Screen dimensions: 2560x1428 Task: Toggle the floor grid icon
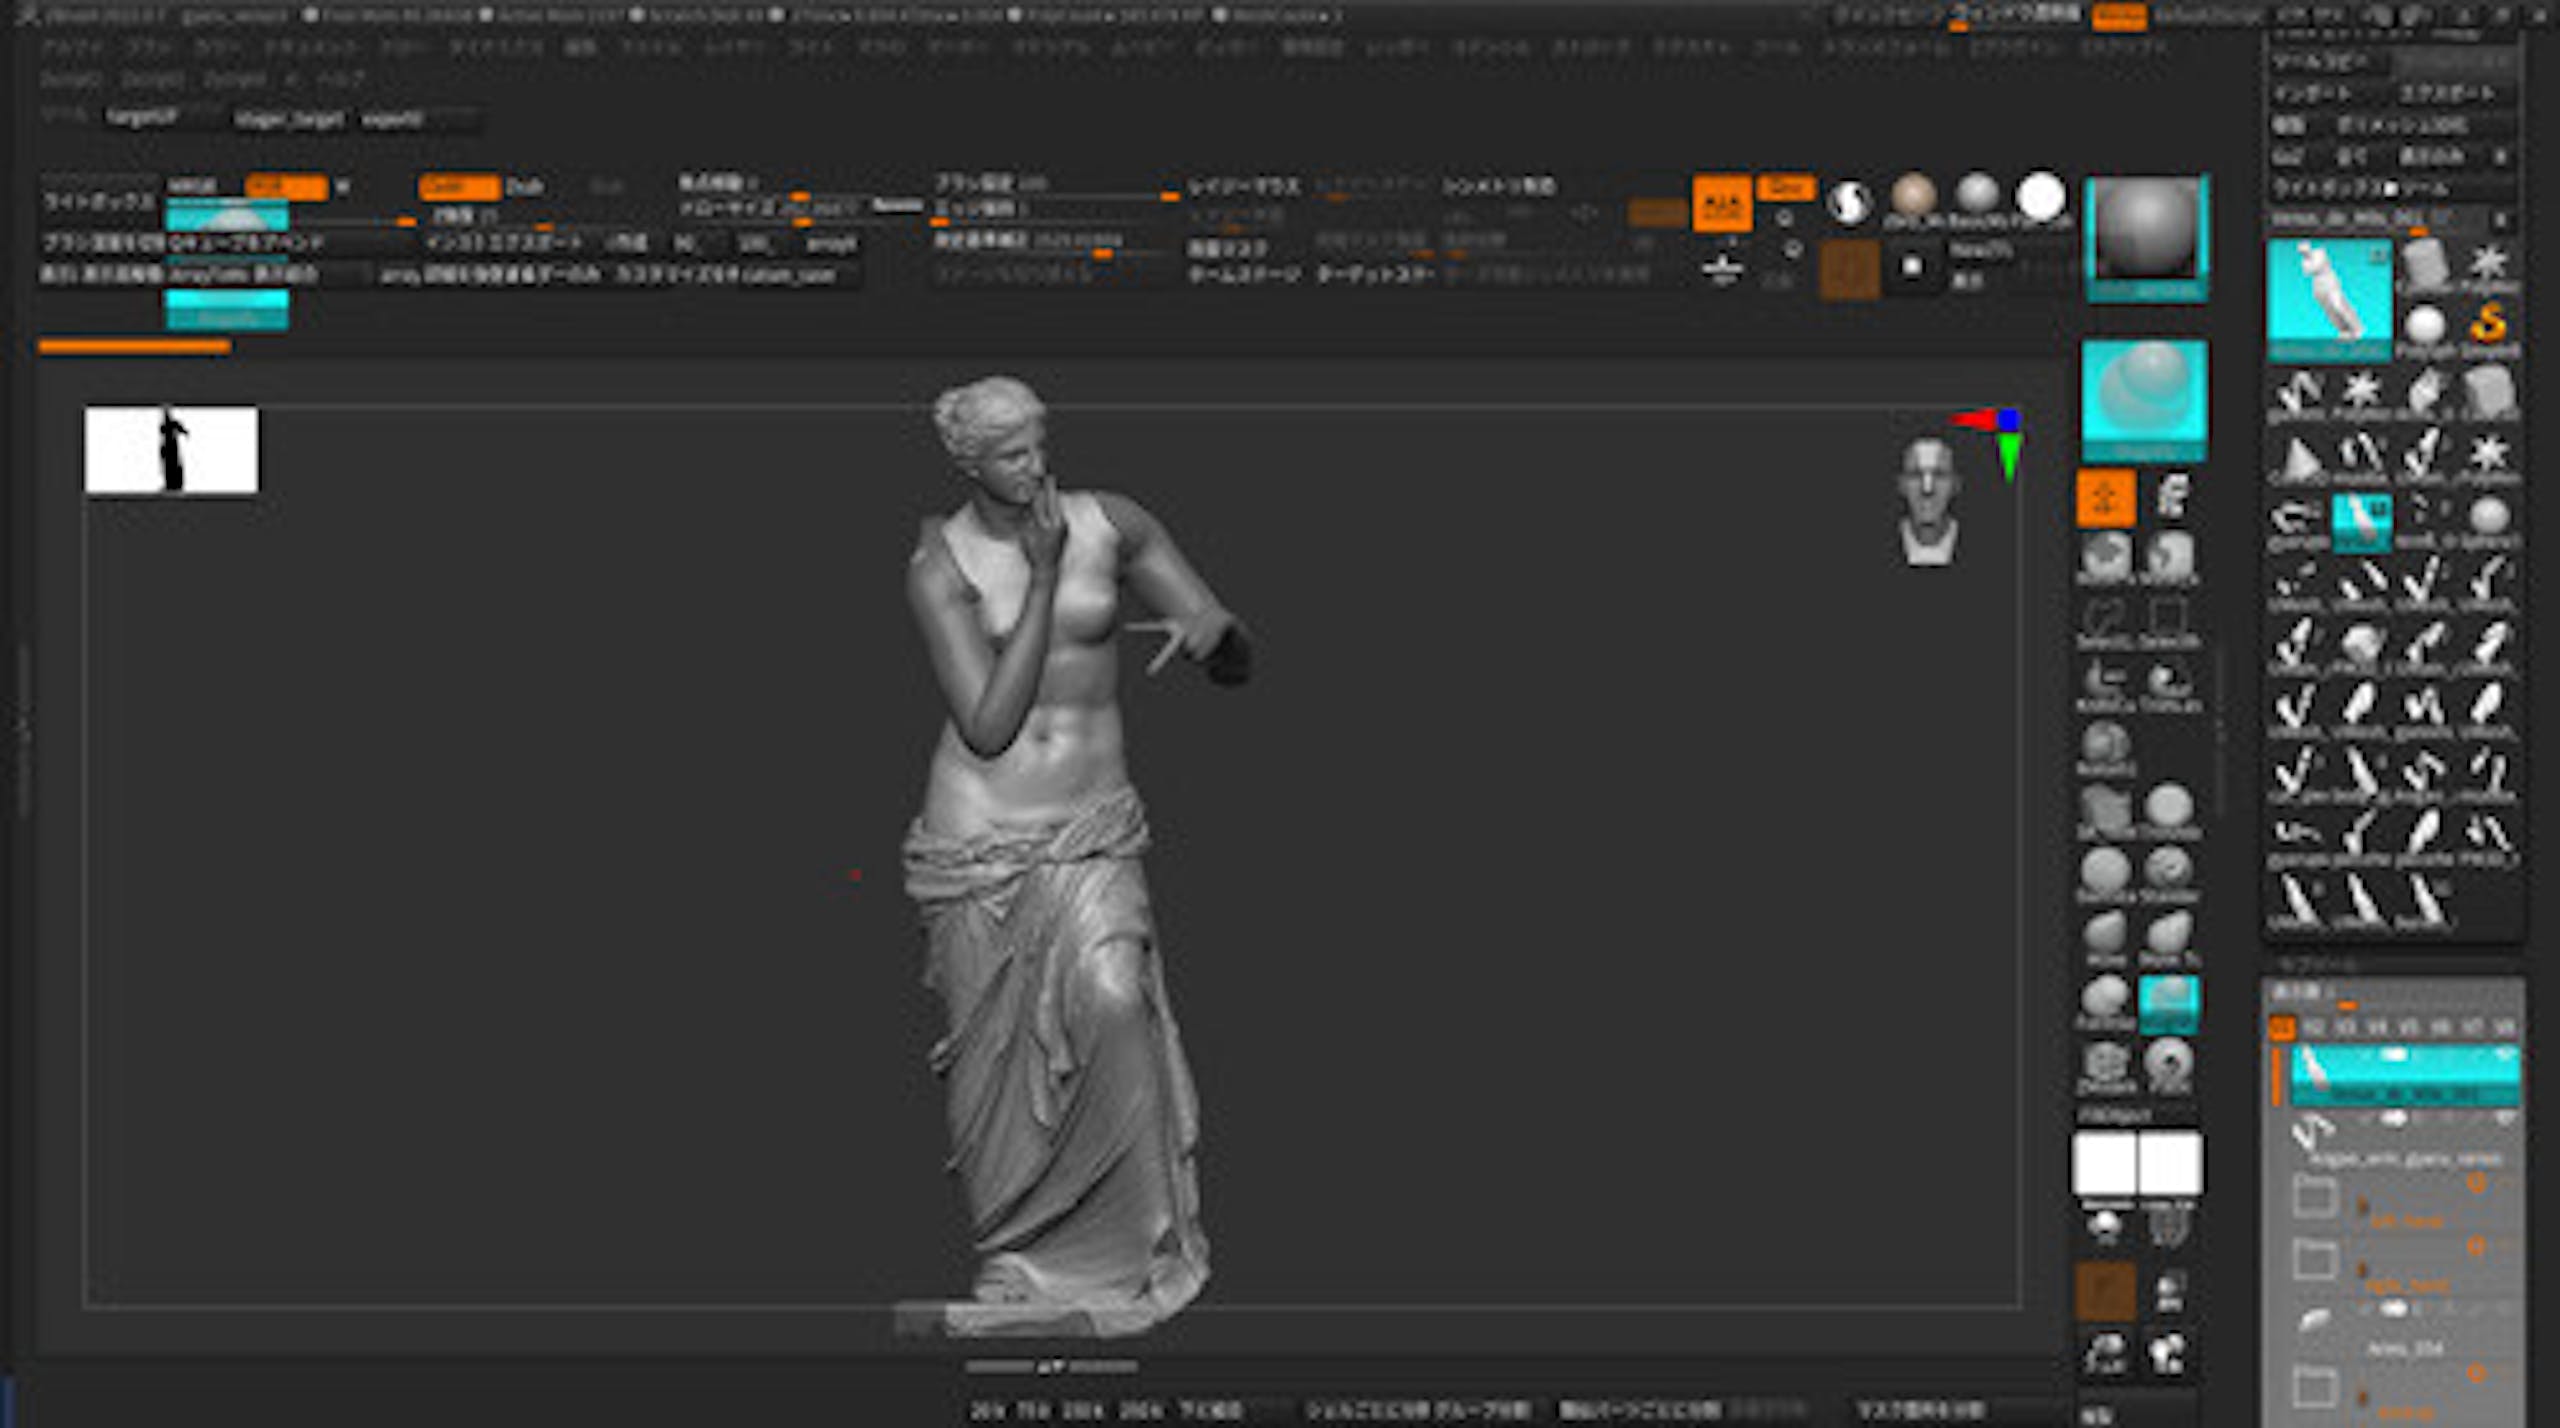[x=1722, y=268]
